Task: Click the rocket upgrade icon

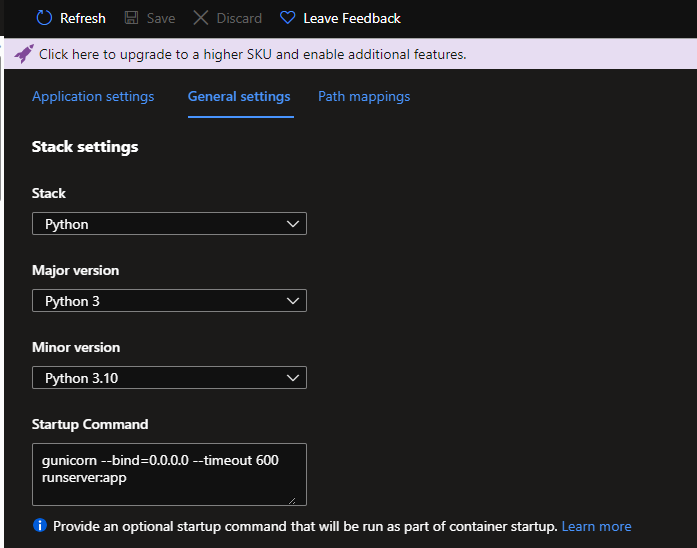Action: tap(24, 54)
